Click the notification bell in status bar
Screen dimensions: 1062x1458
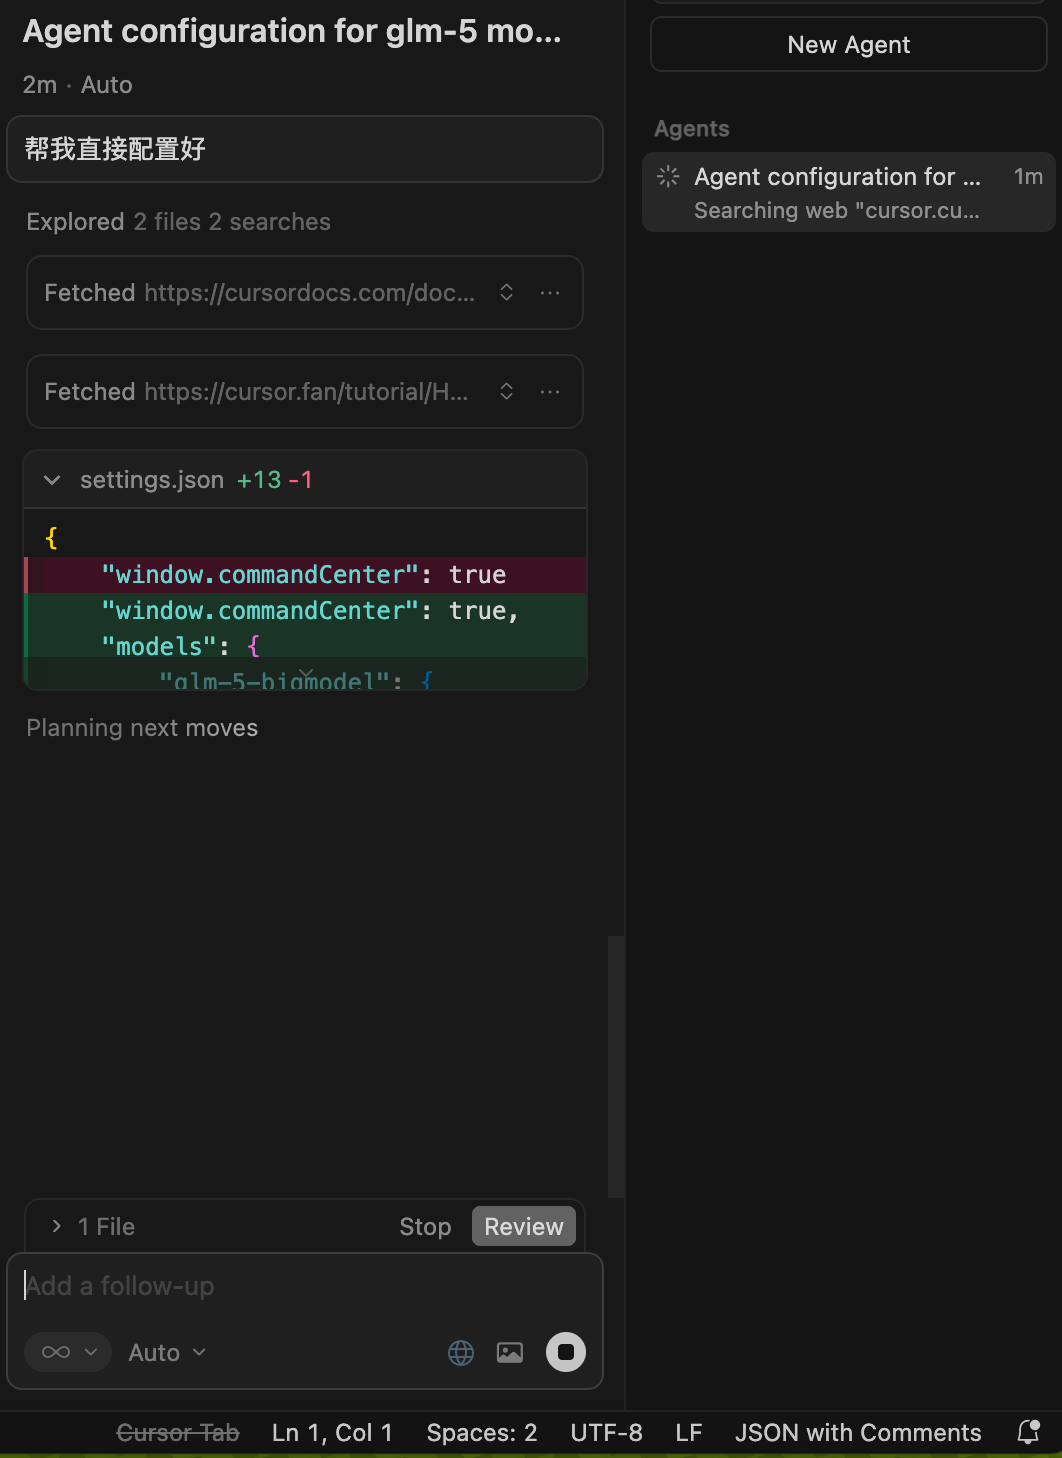(1029, 1432)
